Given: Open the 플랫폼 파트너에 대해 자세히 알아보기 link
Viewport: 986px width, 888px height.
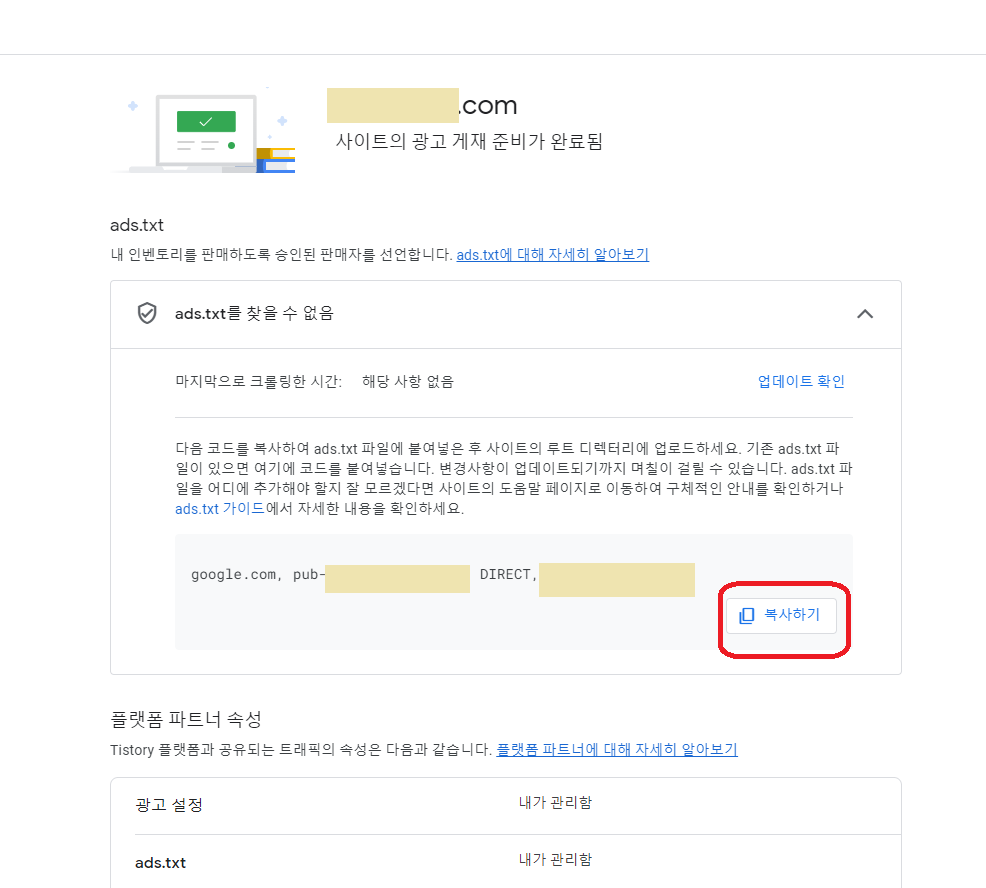Looking at the screenshot, I should 614,748.
